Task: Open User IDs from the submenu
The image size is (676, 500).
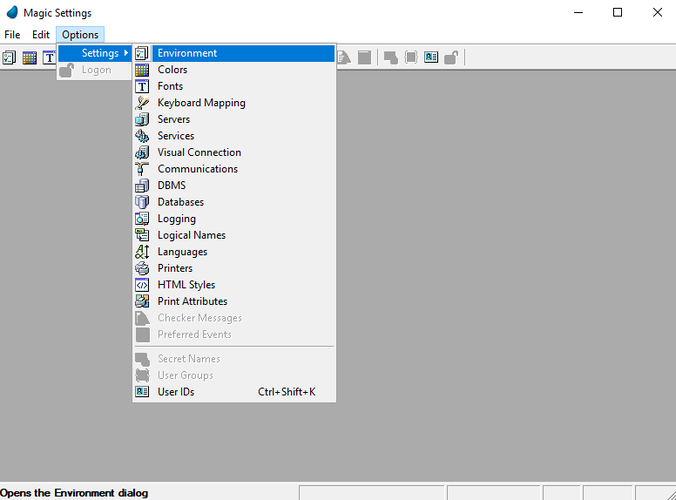Action: click(x=234, y=392)
